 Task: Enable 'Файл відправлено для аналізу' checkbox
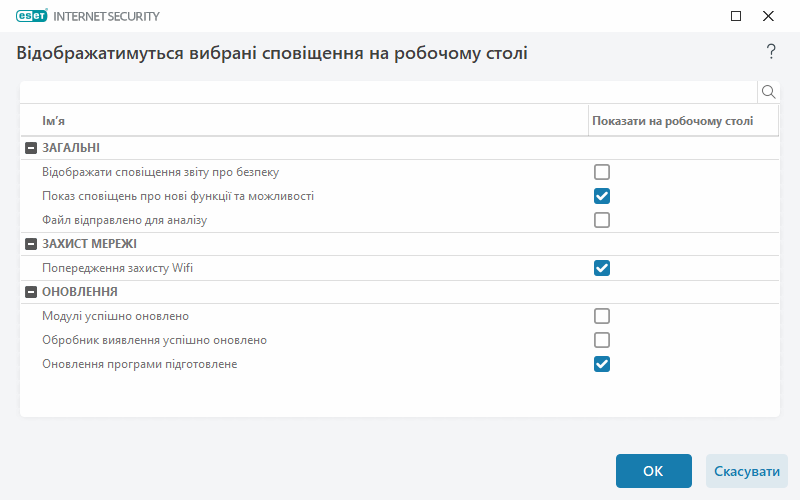[602, 220]
